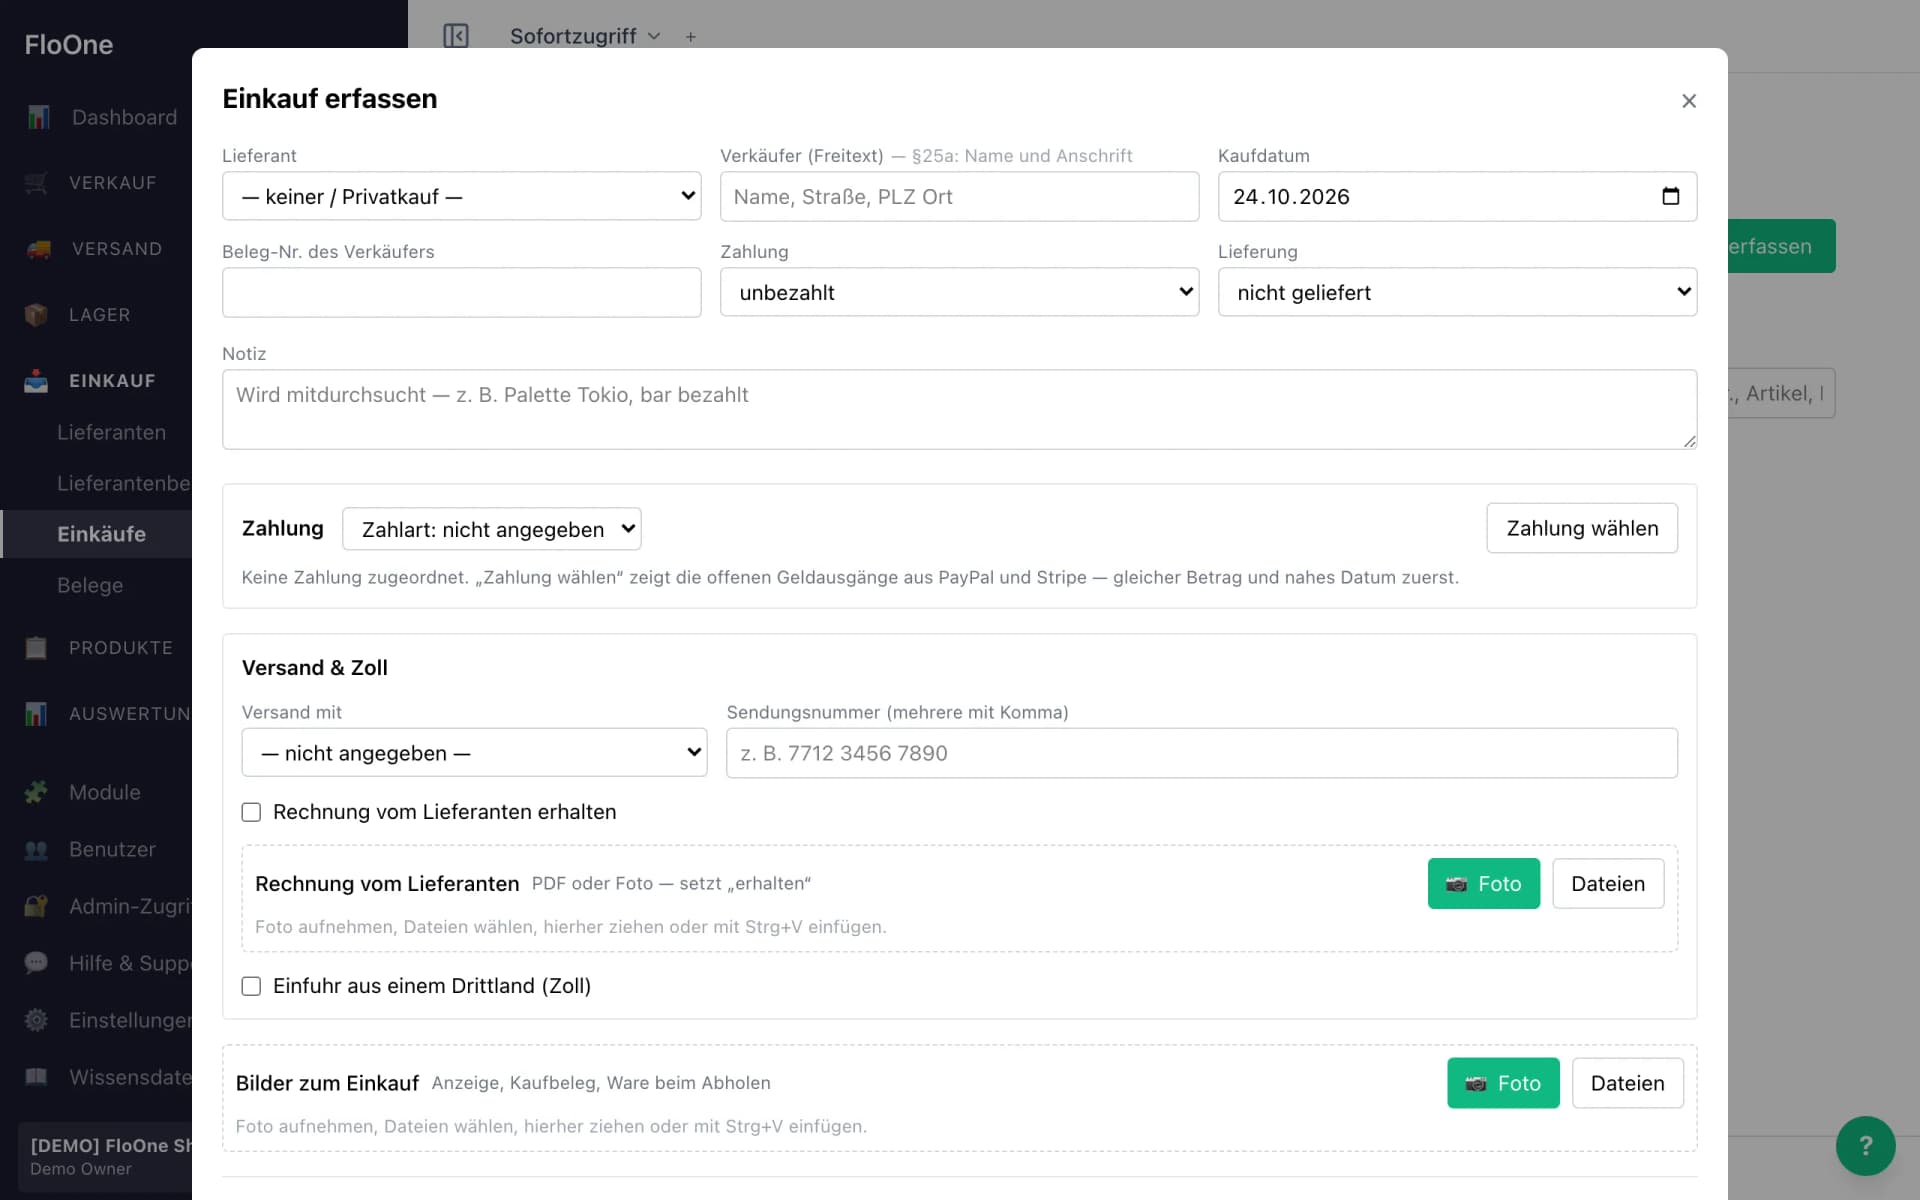Collapse sidebar with the panel toggle icon

click(456, 36)
